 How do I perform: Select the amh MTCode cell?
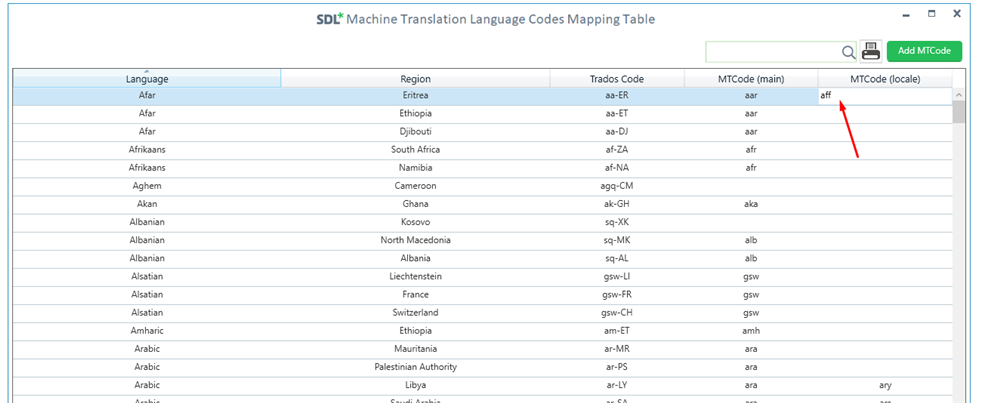tap(751, 331)
